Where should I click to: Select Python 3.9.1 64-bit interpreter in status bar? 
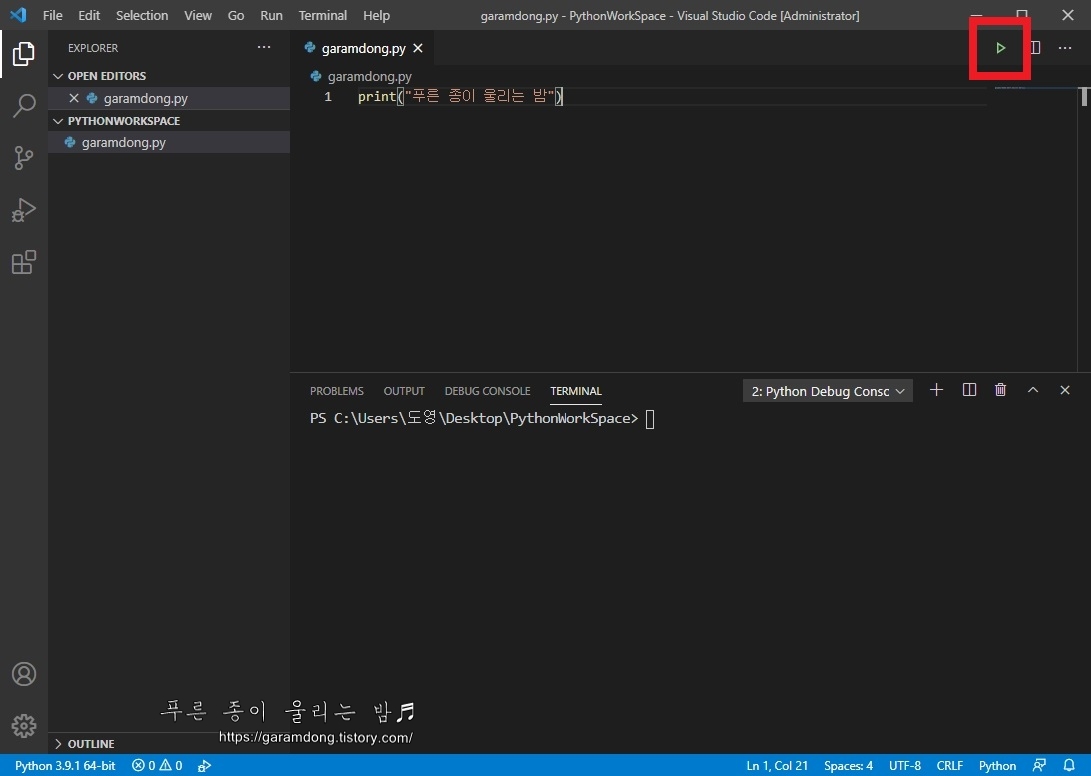(x=65, y=766)
